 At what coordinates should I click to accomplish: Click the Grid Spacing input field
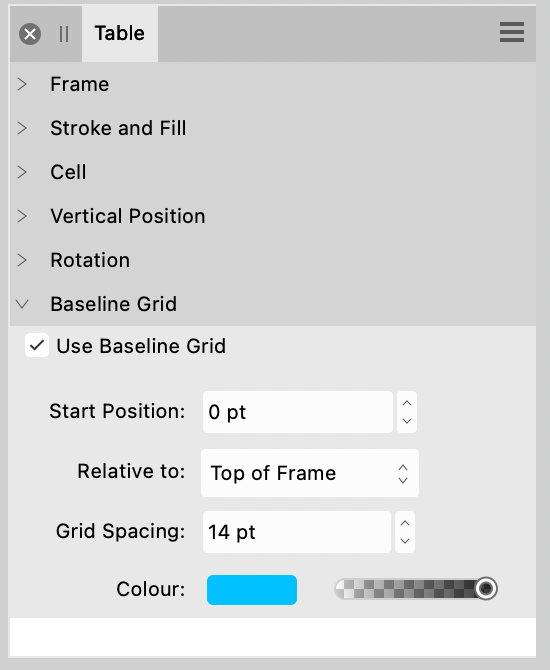(297, 532)
